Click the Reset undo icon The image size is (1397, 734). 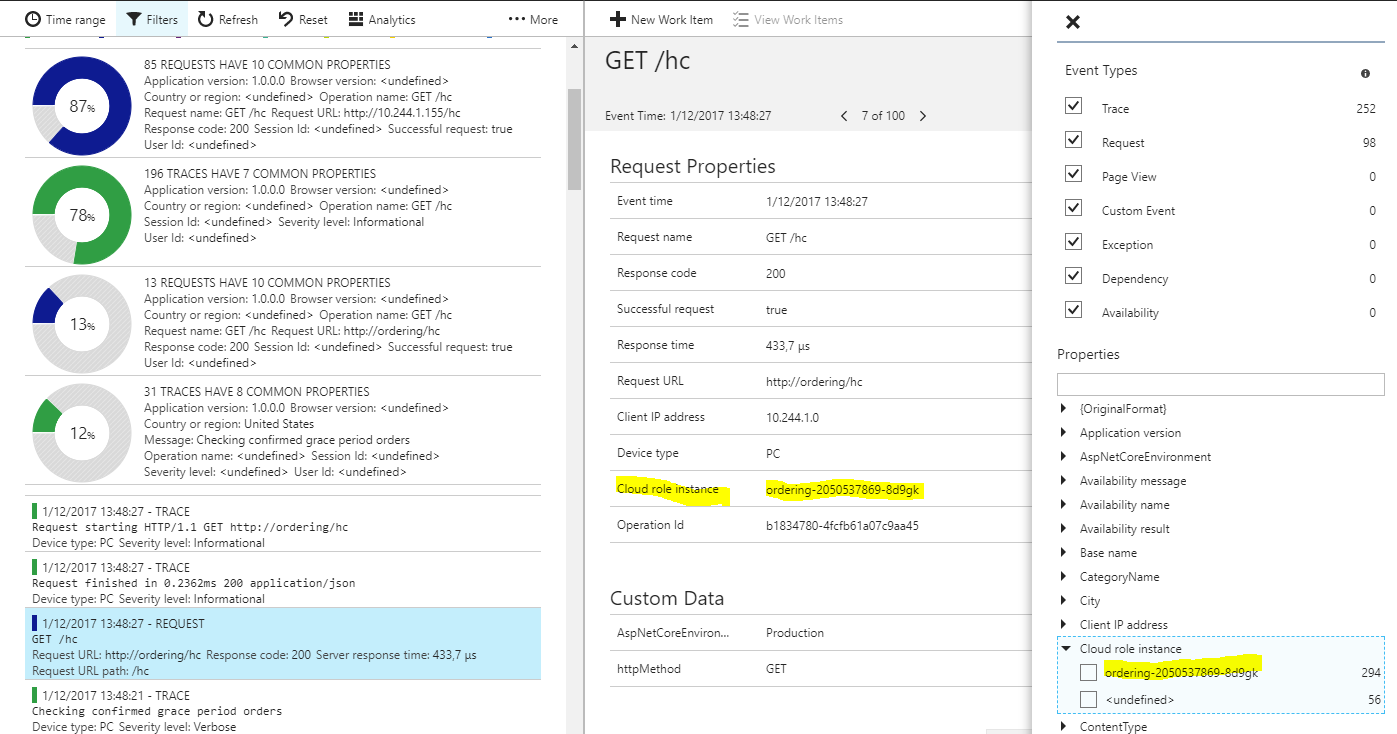point(285,19)
